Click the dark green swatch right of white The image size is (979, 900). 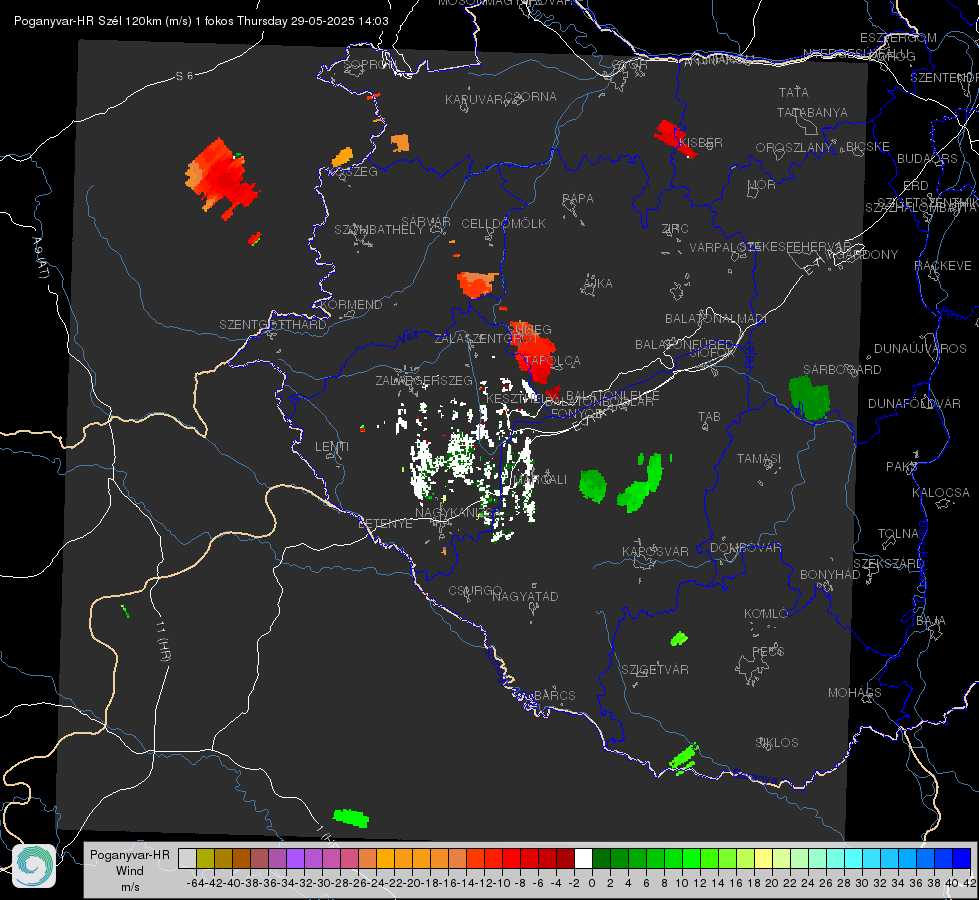[x=601, y=858]
